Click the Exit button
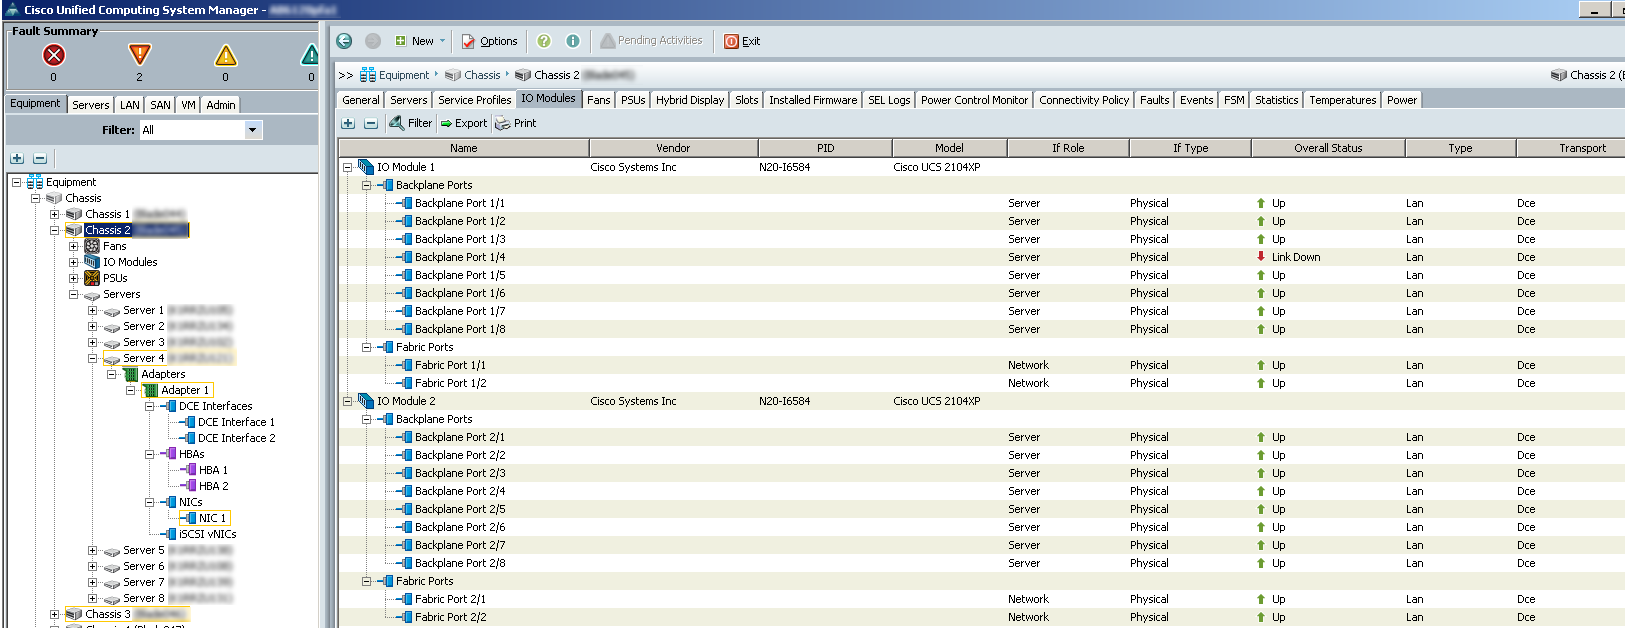 click(742, 41)
